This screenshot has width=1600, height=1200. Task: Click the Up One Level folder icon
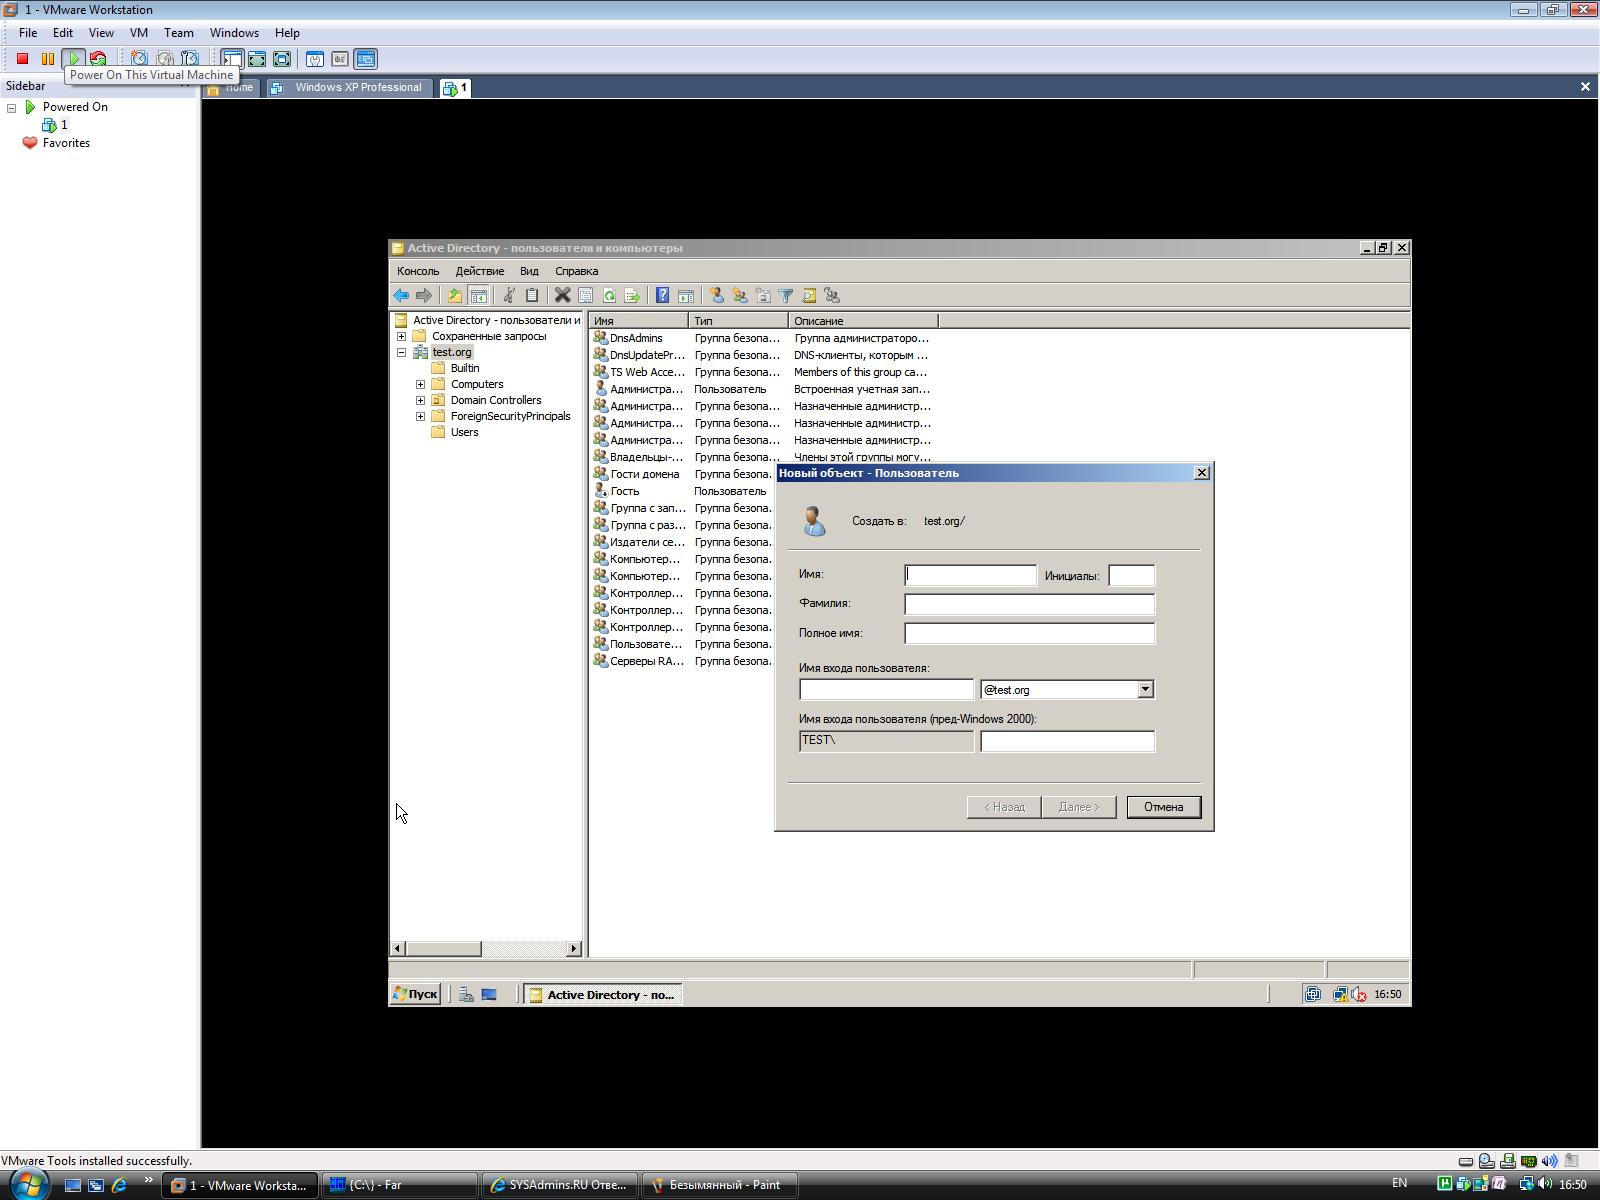455,295
